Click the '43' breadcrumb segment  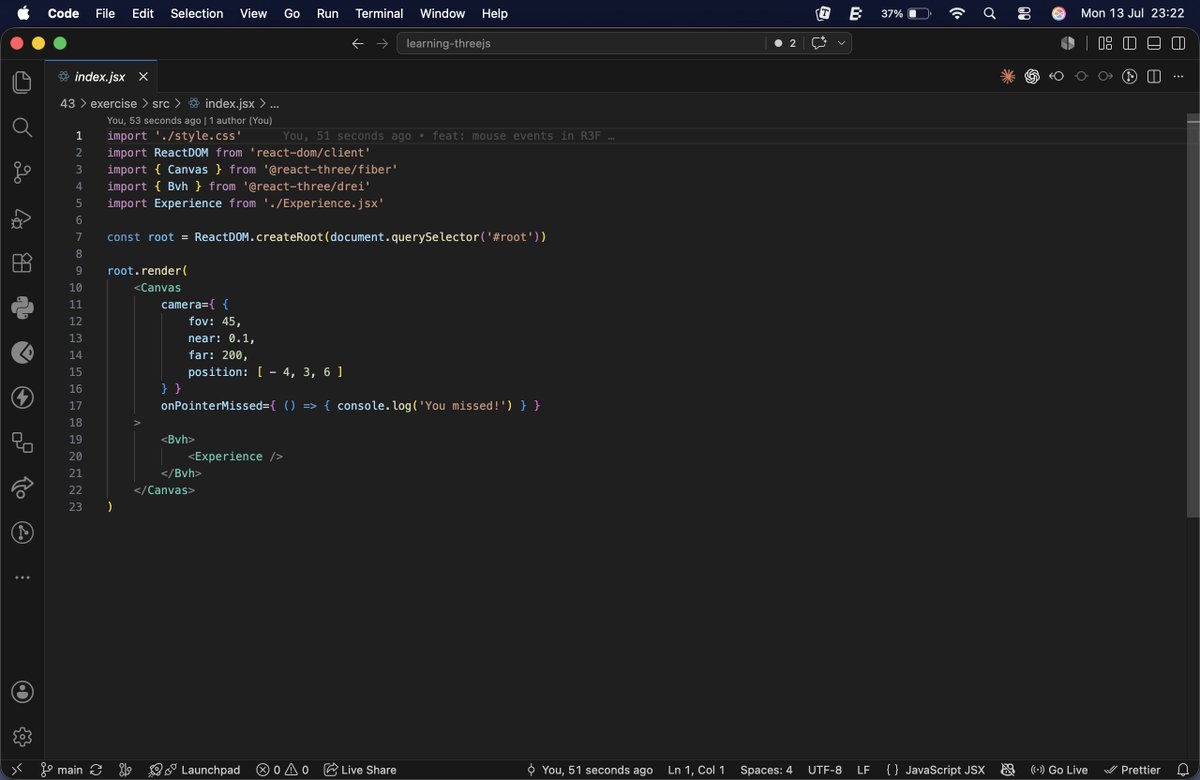67,103
